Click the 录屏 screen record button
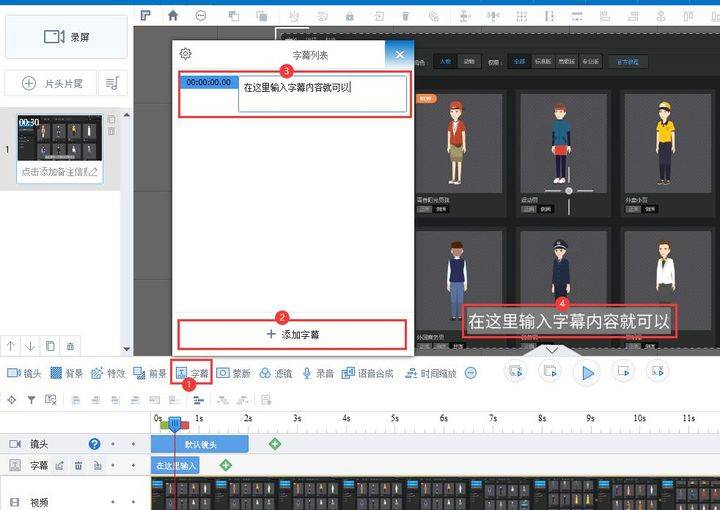Image resolution: width=720 pixels, height=510 pixels. coord(66,37)
